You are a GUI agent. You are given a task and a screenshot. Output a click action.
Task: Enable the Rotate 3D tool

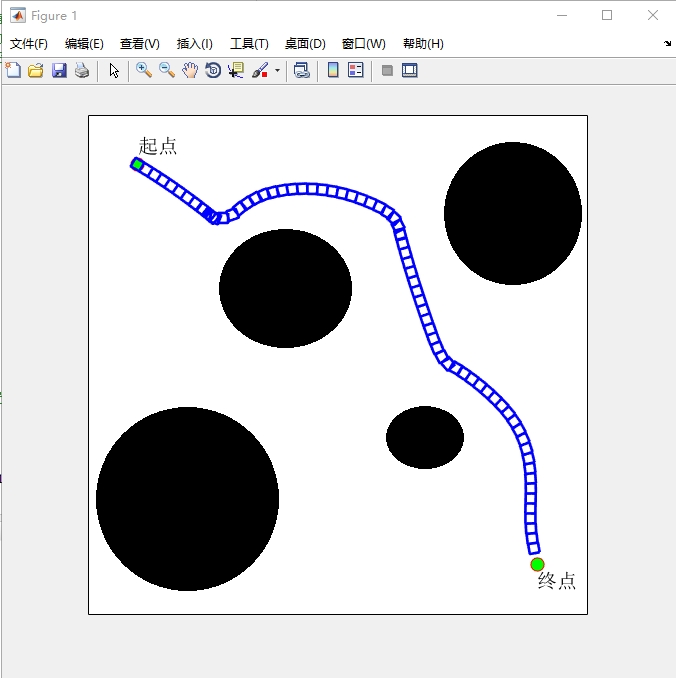[213, 70]
